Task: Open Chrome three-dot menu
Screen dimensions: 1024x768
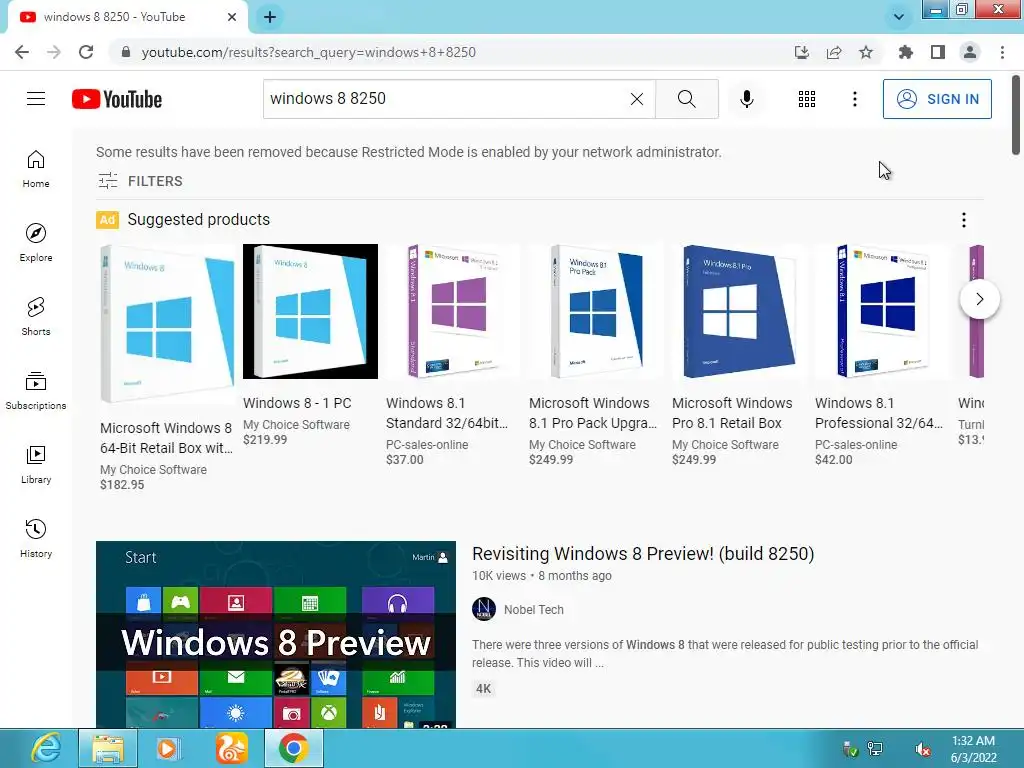Action: pyautogui.click(x=1002, y=52)
